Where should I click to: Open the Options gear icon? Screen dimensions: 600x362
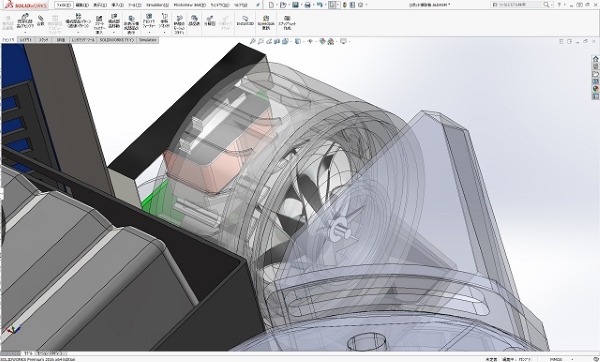coord(360,5)
